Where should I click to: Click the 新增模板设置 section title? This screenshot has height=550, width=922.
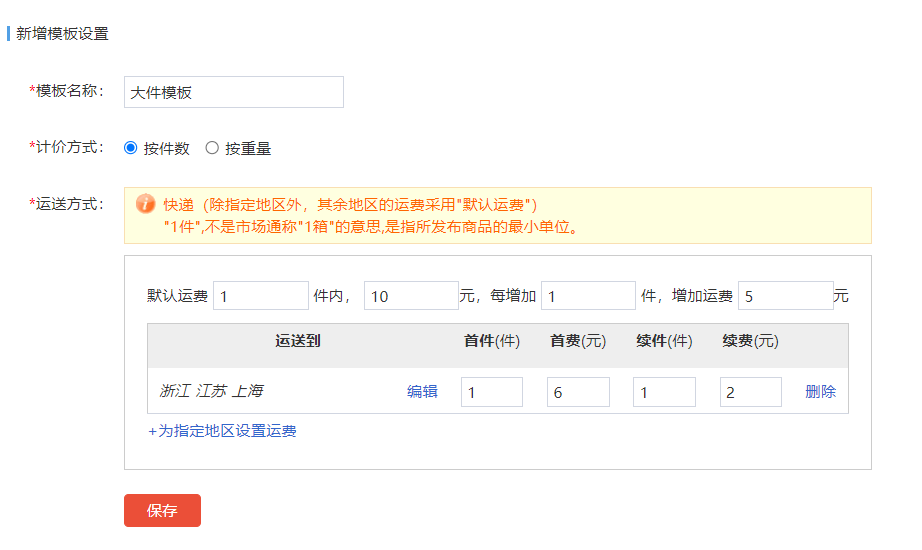[x=62, y=33]
